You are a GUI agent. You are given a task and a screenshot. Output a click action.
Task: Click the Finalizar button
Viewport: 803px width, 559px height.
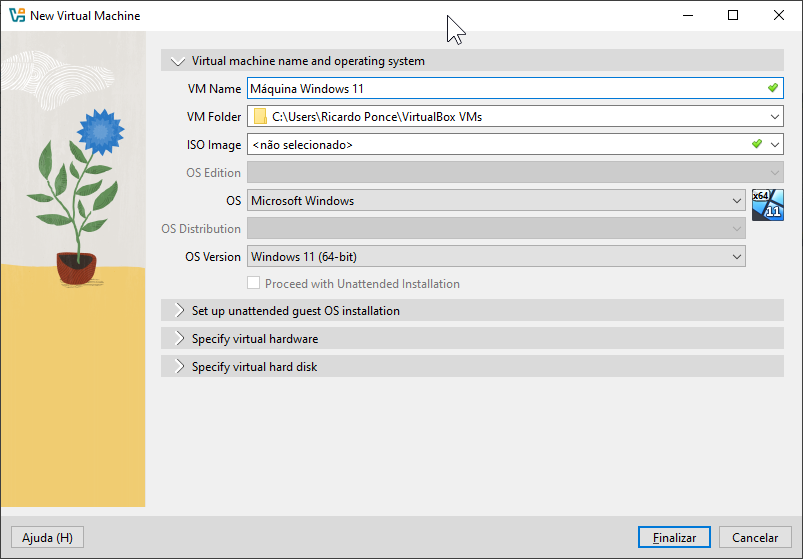(x=674, y=537)
